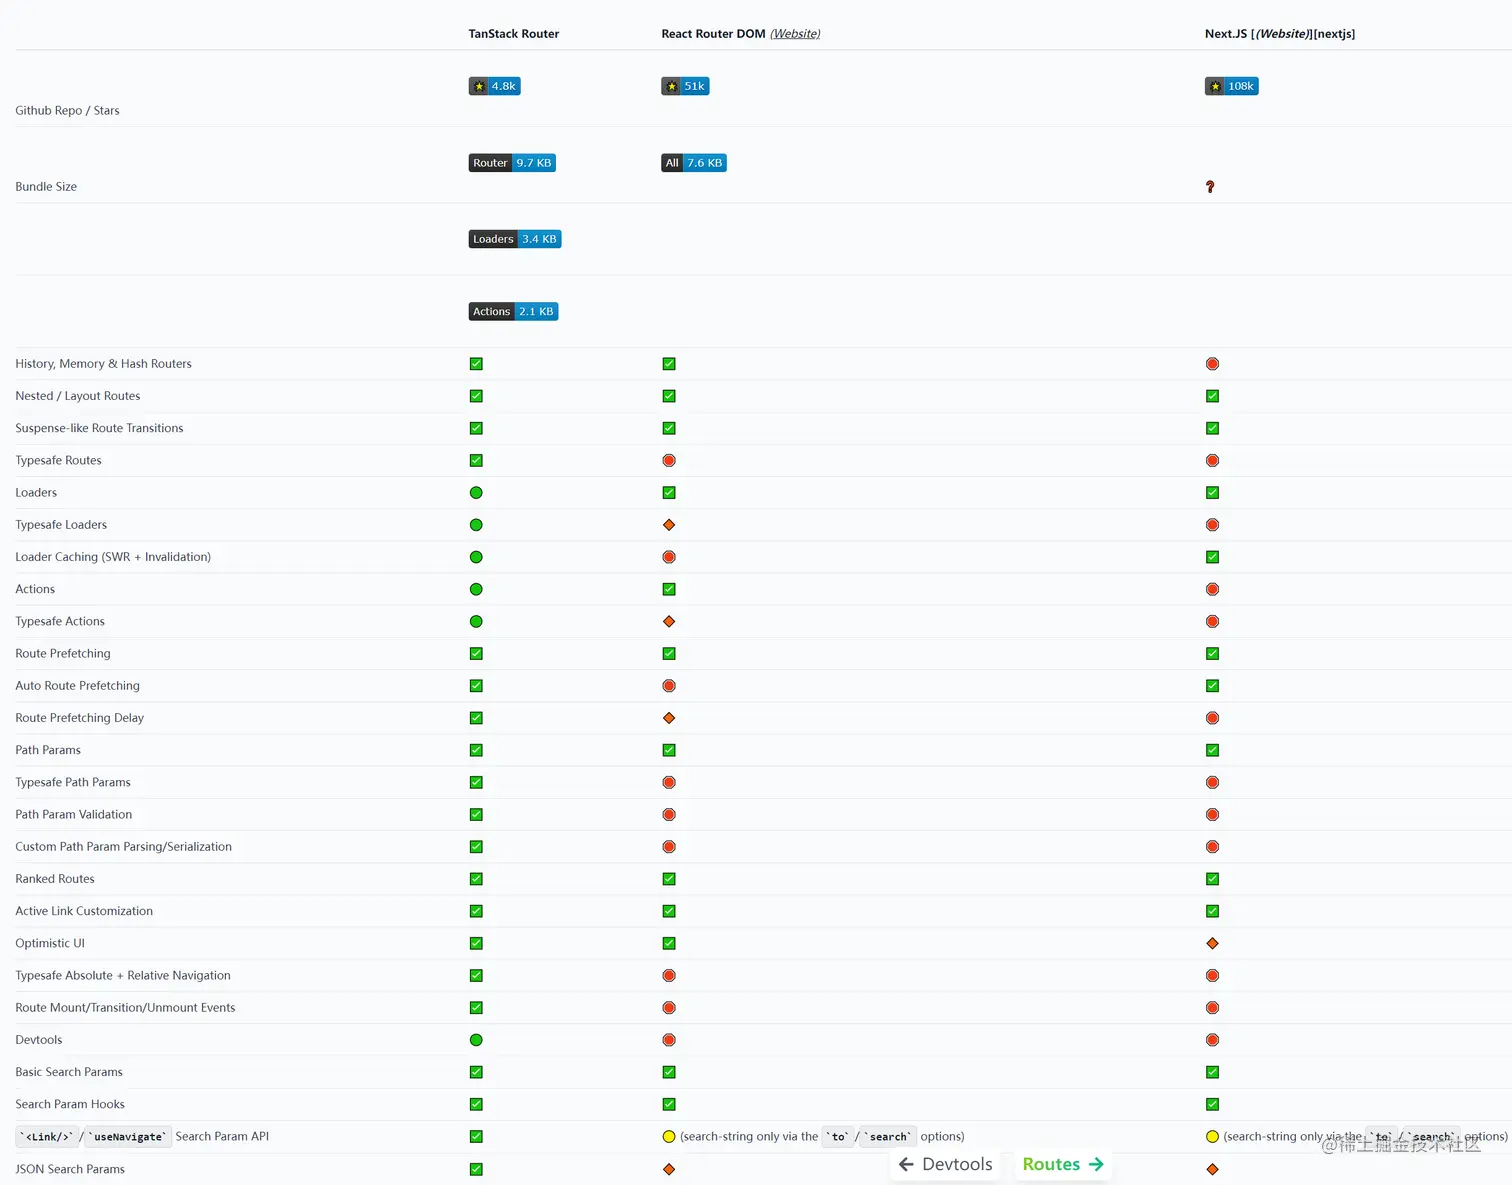Click TanStack checkmark for History, Memory & Hash Routers
1512x1185 pixels.
(476, 364)
